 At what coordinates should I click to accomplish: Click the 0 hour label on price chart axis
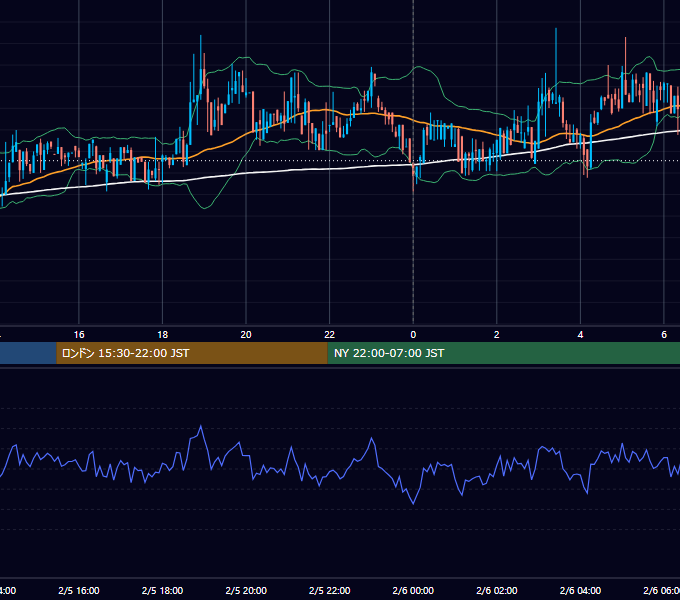click(413, 335)
